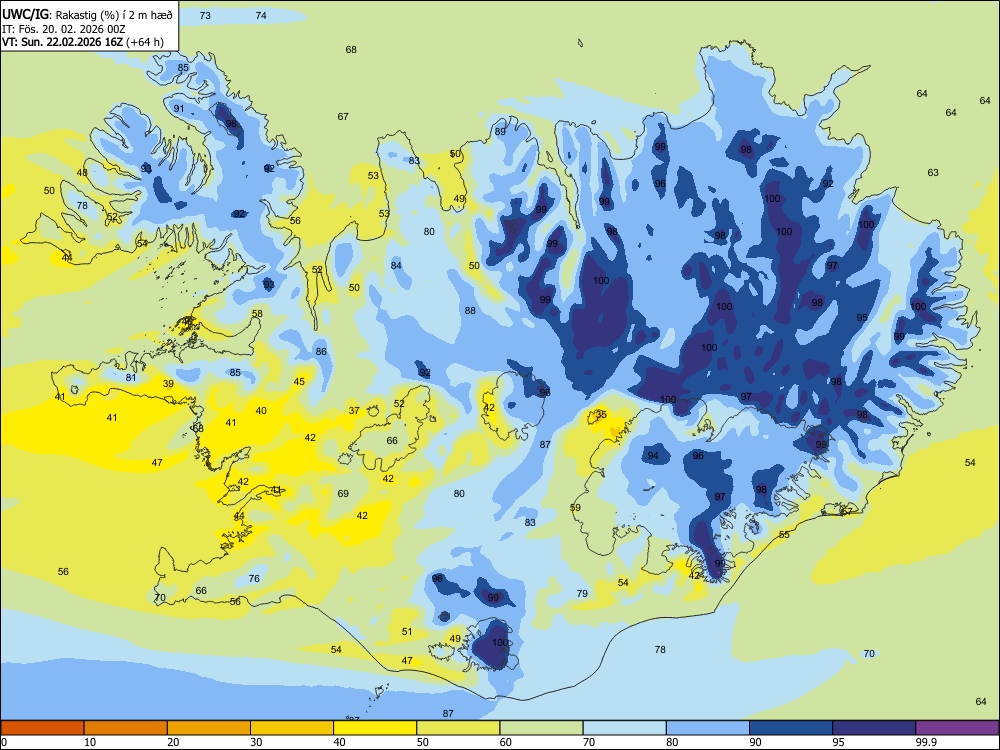
Task: Click the humidity value '48' on the map
Action: pos(82,173)
